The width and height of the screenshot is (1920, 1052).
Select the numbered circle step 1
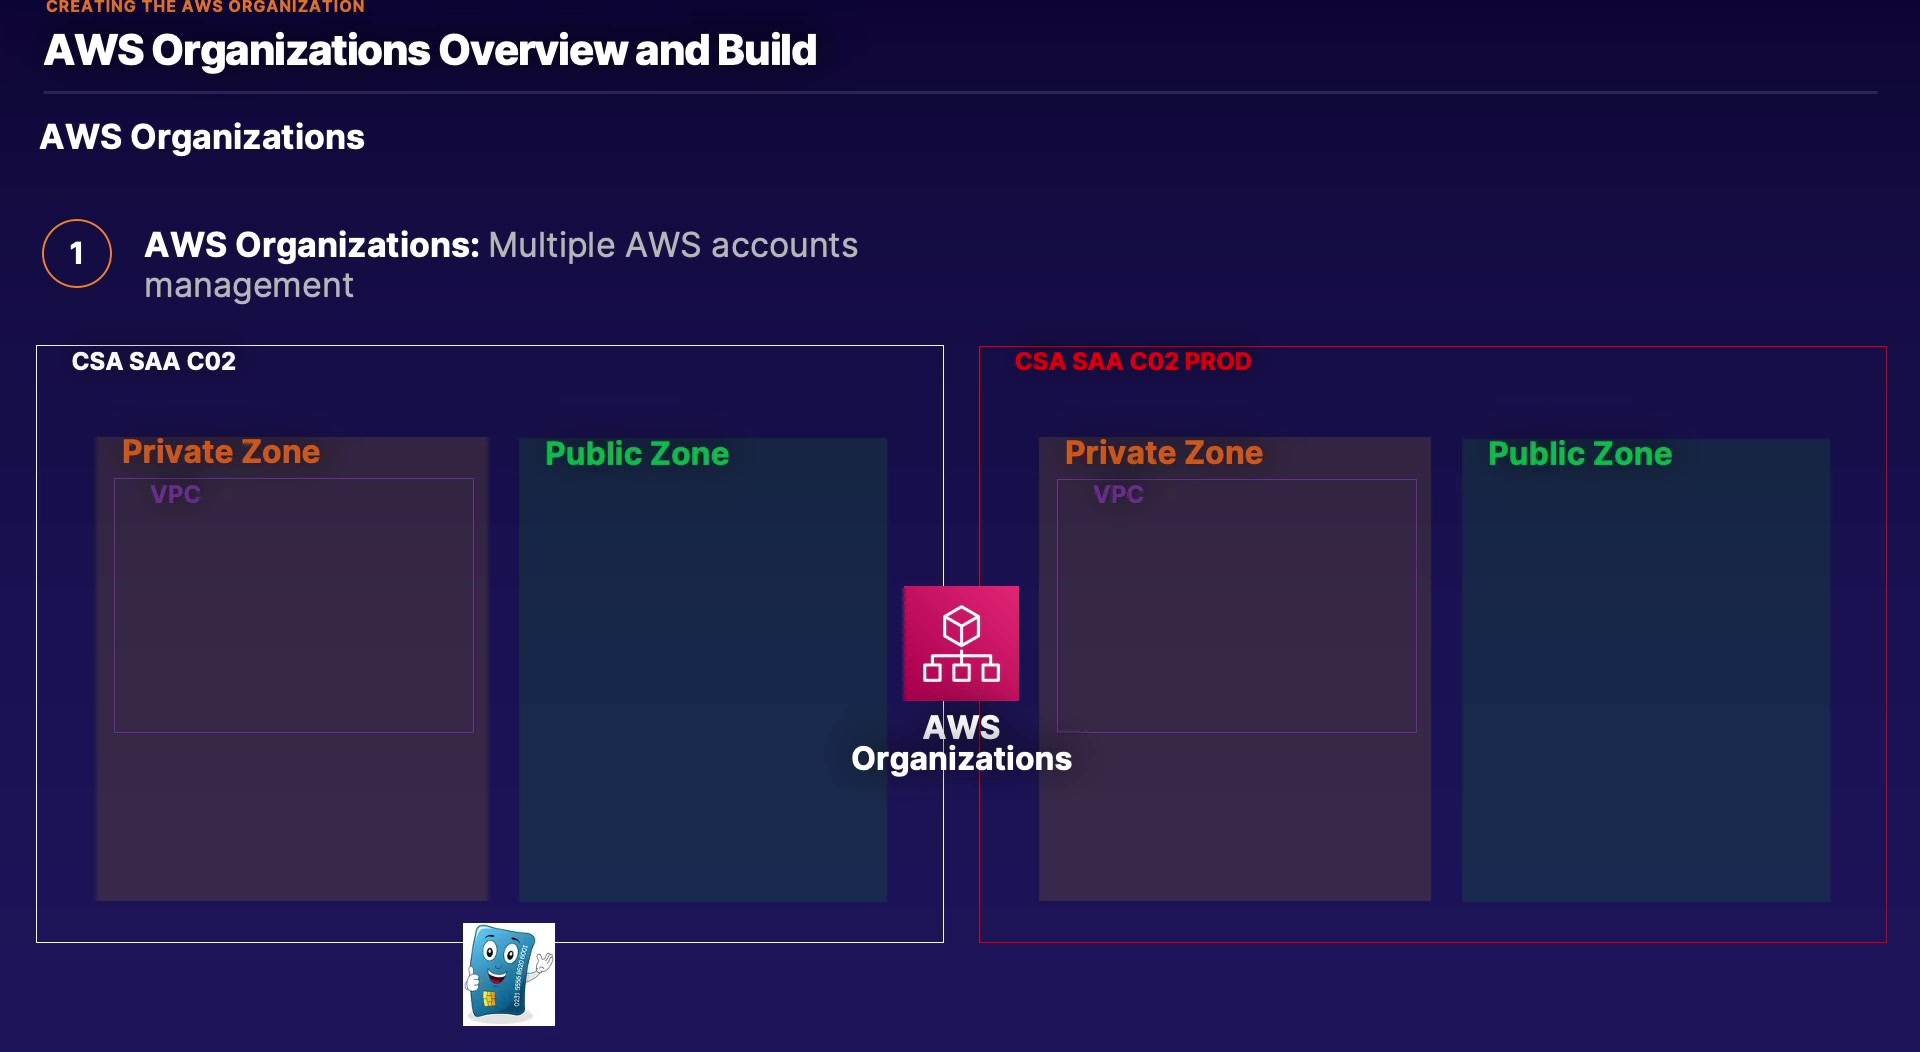point(77,254)
